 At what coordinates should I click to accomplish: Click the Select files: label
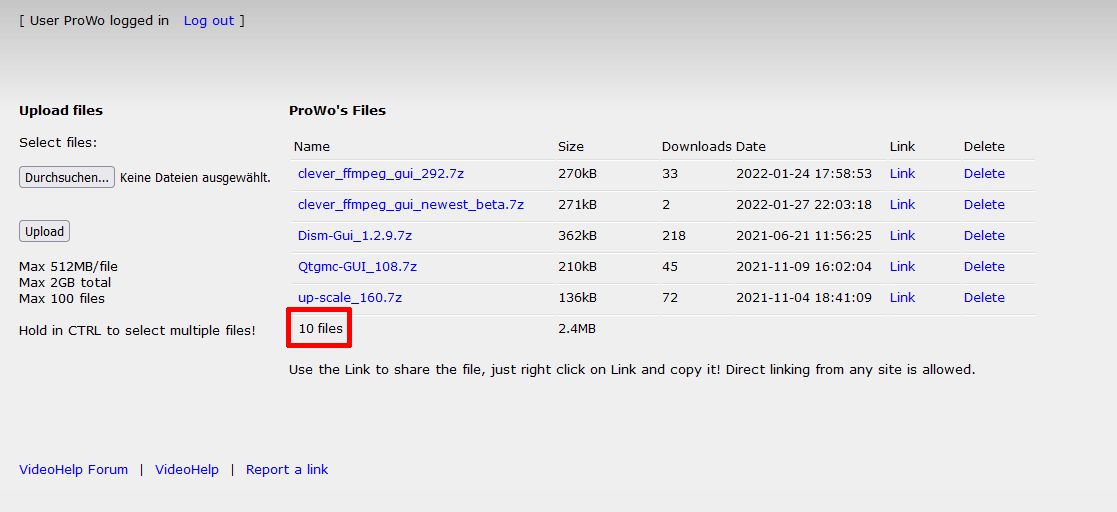point(58,142)
